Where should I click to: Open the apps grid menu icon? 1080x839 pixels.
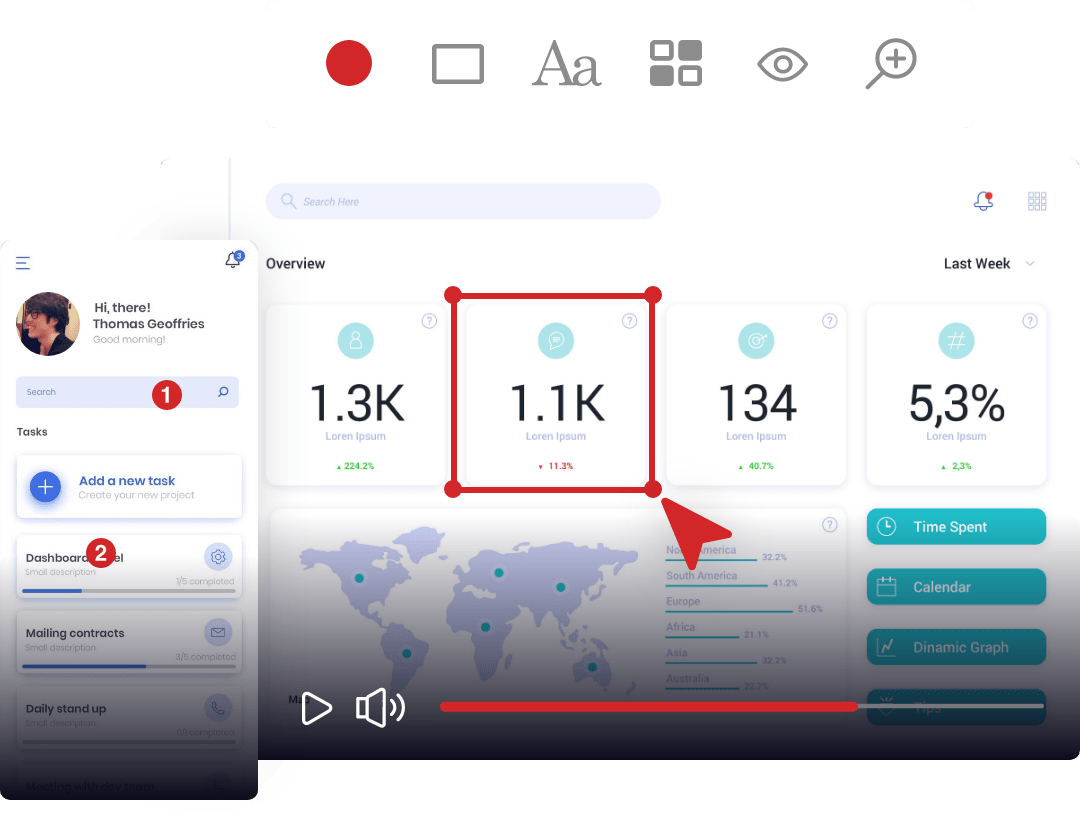(1037, 202)
